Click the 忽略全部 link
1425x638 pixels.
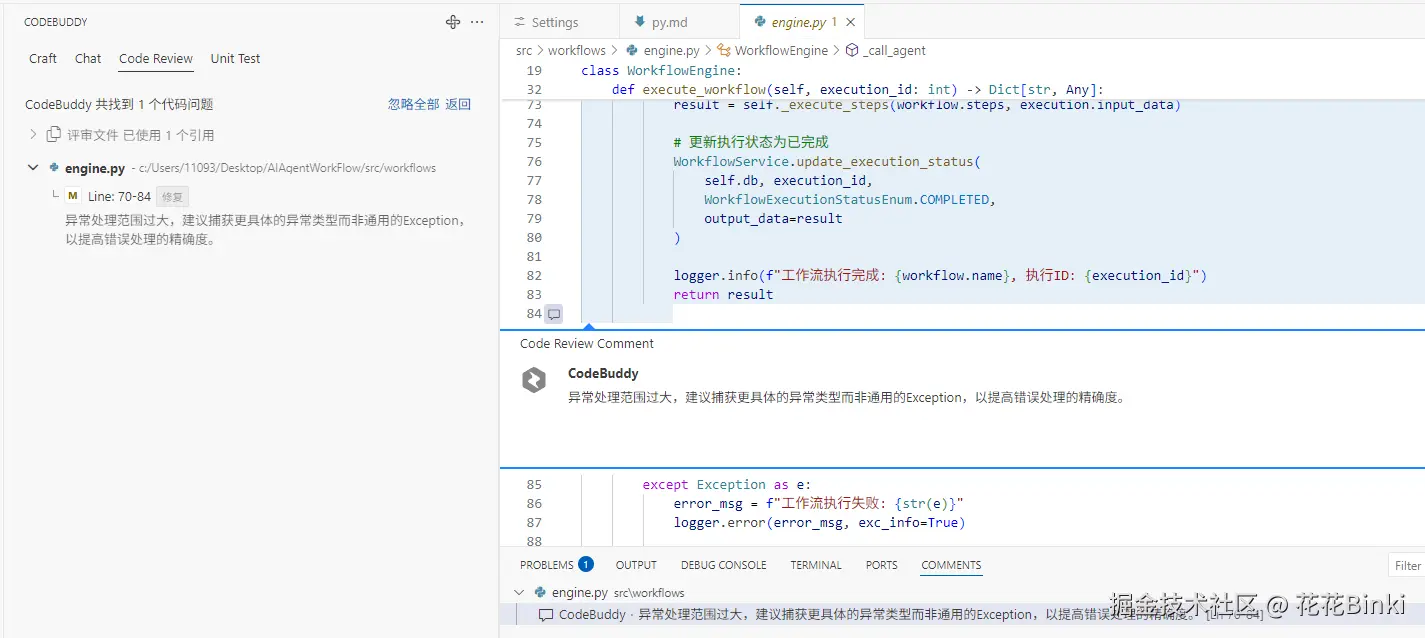[x=413, y=104]
